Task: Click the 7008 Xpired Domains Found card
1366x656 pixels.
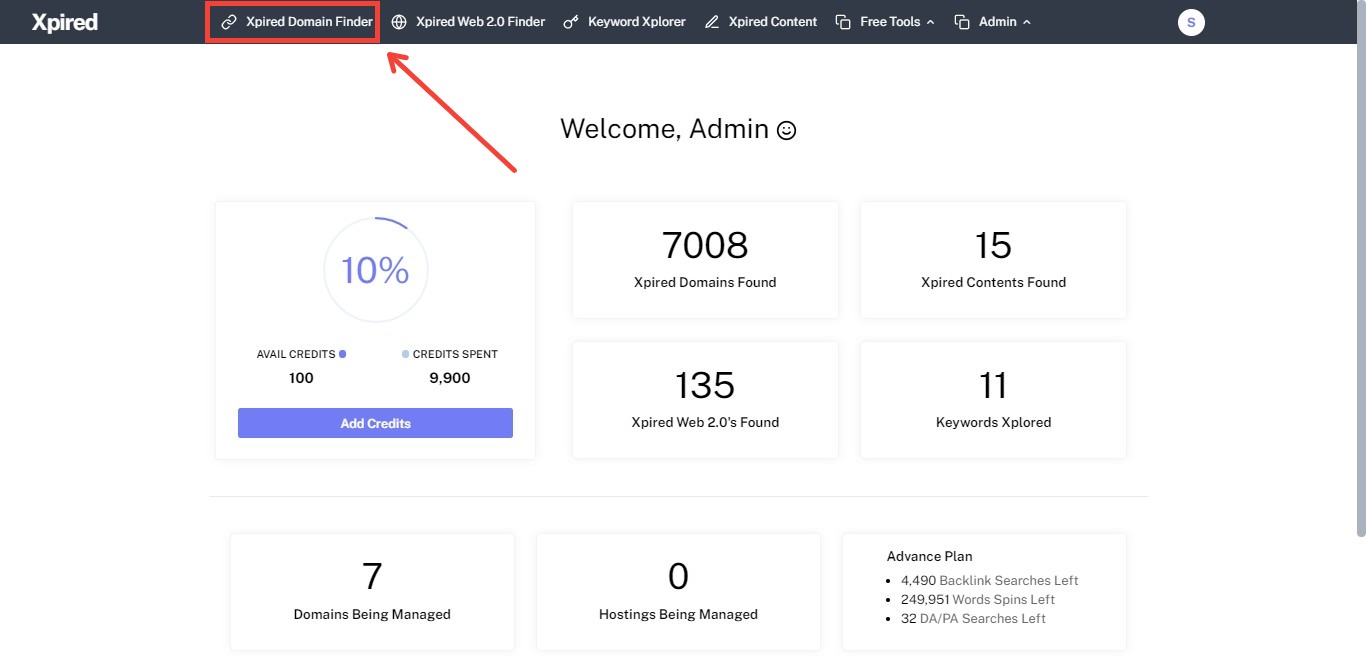Action: click(x=705, y=260)
